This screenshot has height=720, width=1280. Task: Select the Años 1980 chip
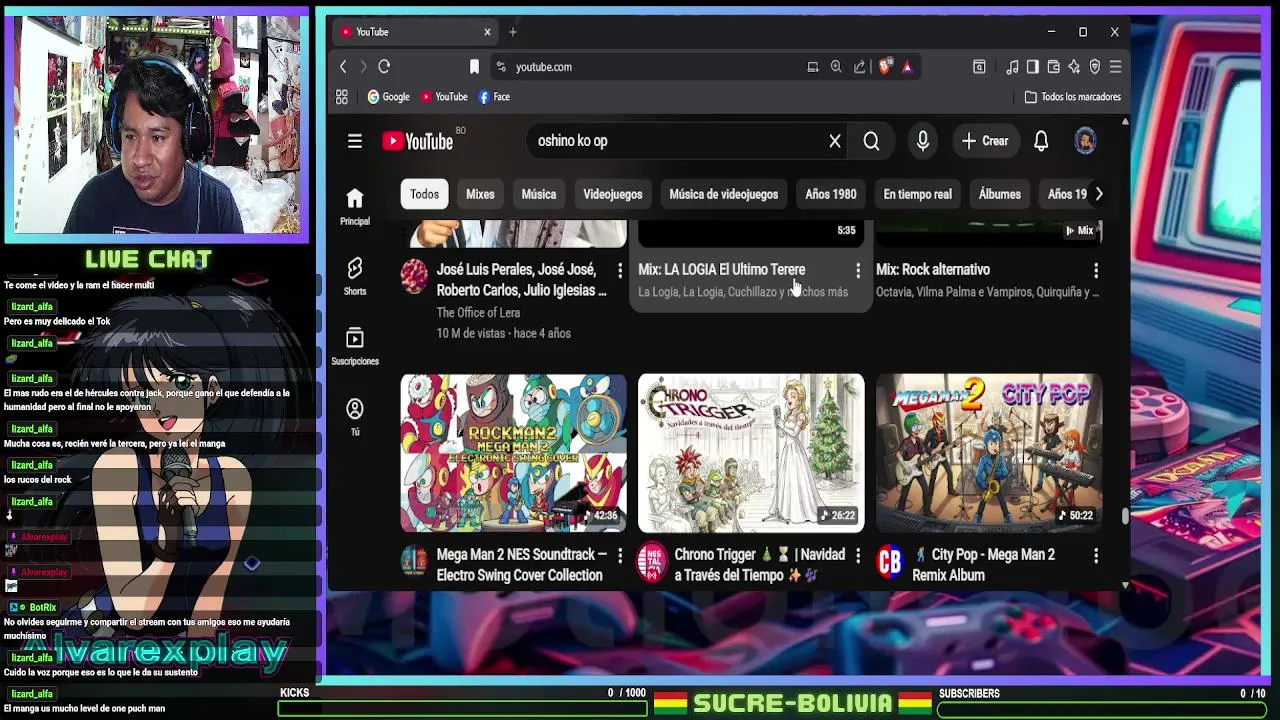831,194
